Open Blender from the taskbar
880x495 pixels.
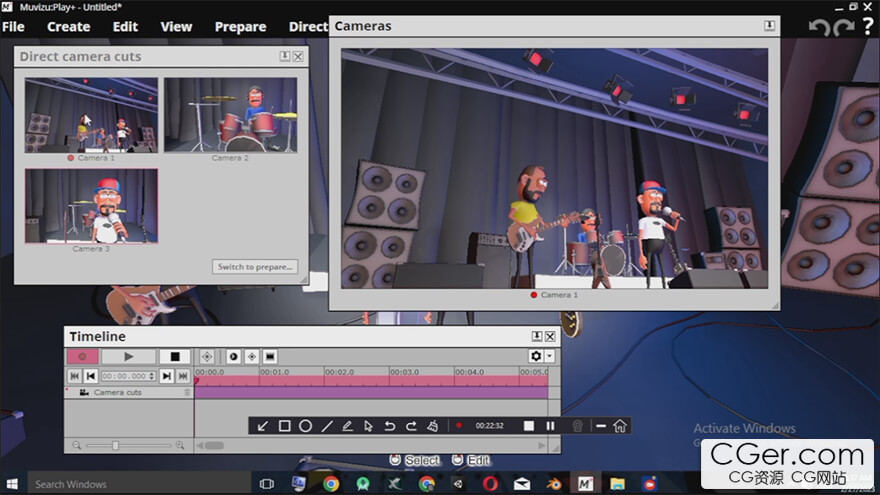(x=554, y=483)
